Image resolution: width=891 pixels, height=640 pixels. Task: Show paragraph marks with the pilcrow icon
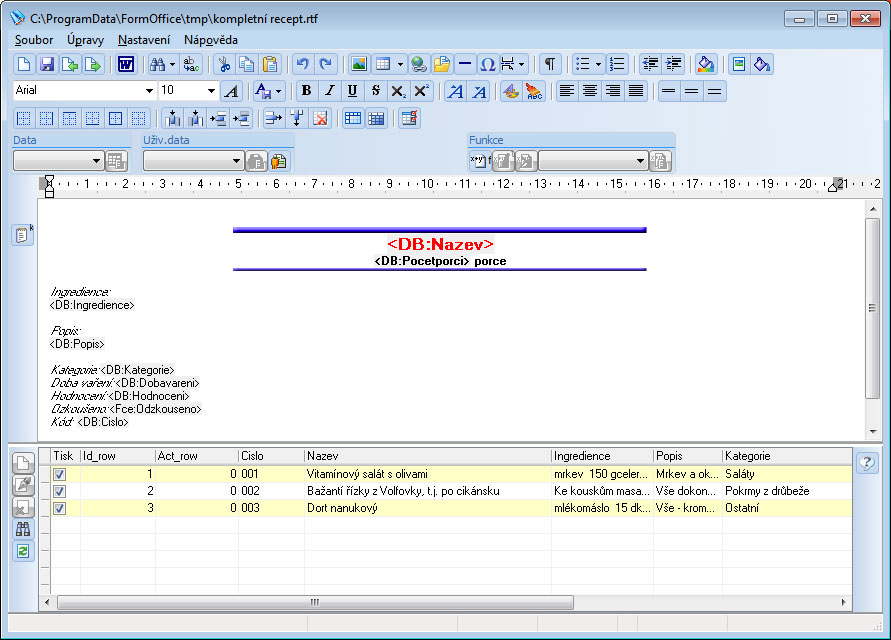point(549,64)
